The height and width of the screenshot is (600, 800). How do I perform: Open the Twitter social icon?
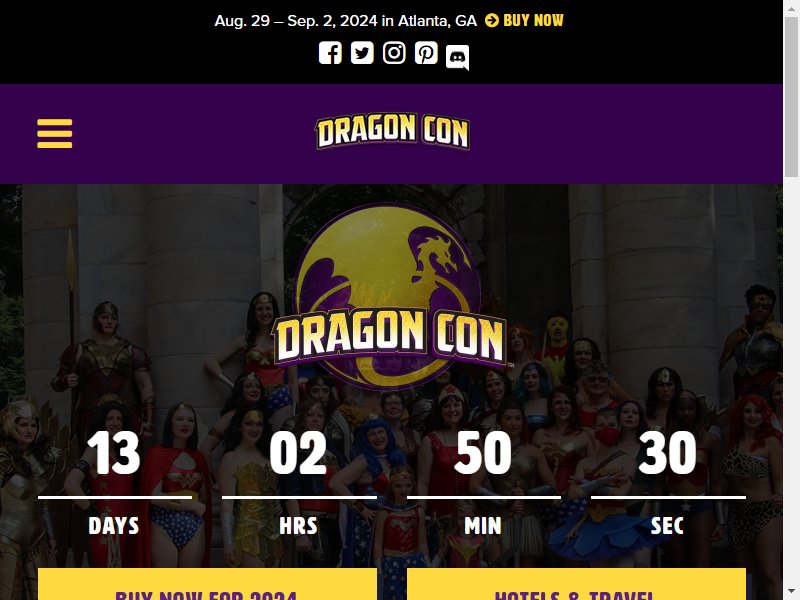click(x=362, y=53)
